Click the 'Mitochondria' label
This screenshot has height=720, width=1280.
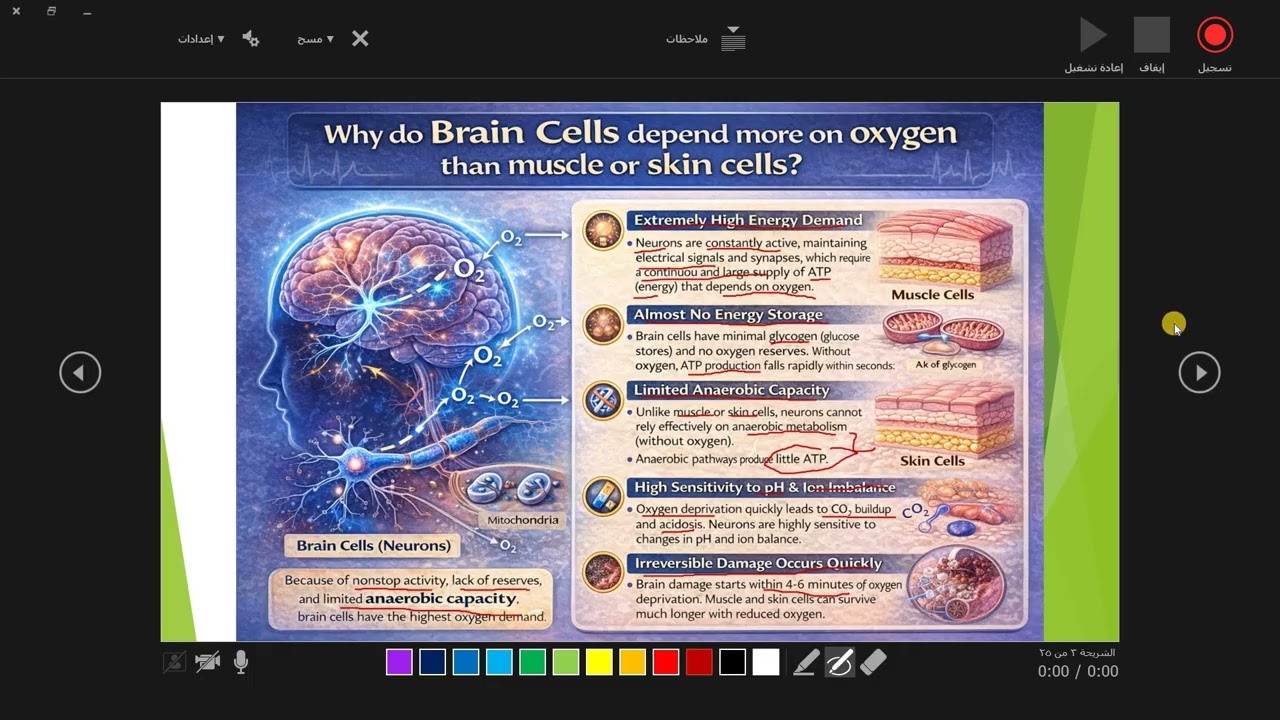[523, 520]
